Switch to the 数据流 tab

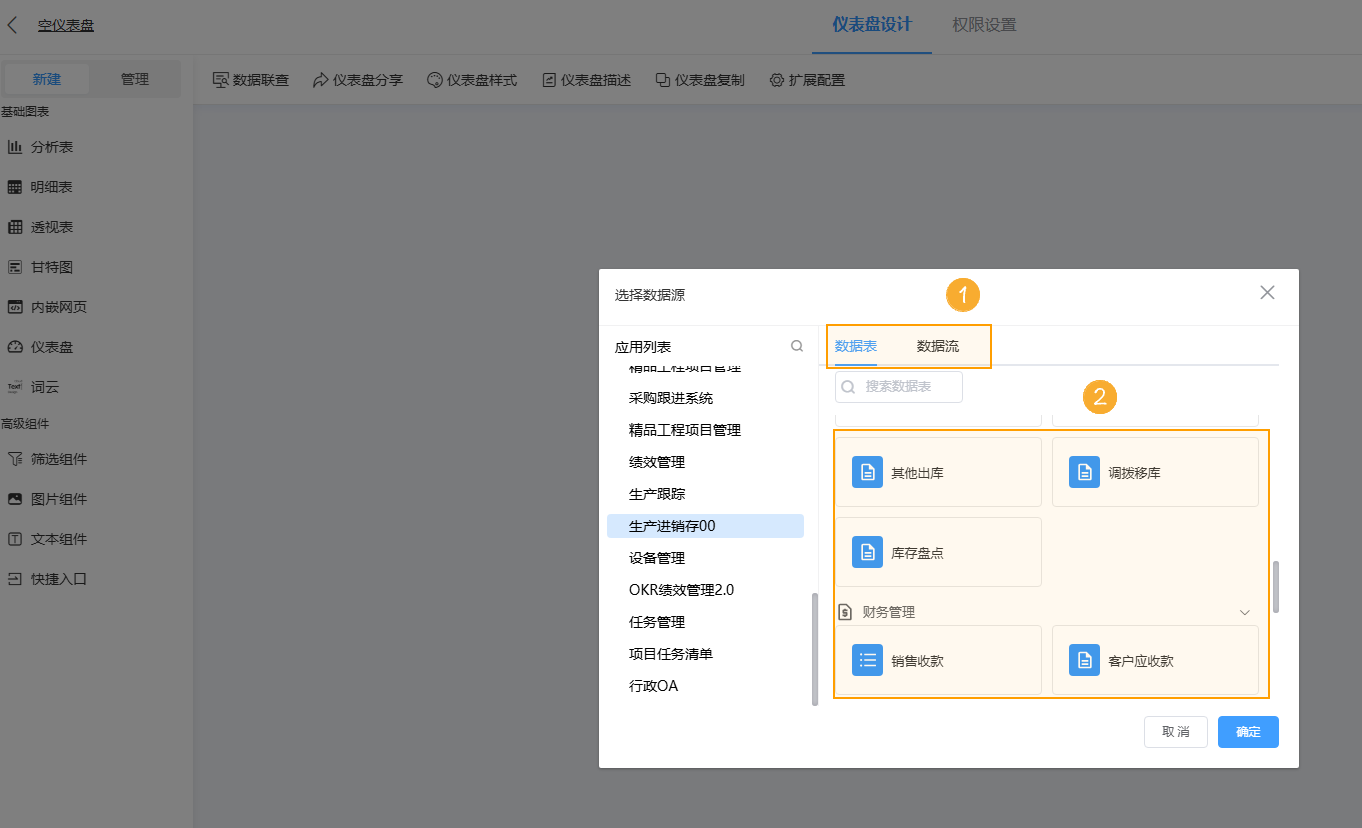click(x=936, y=345)
